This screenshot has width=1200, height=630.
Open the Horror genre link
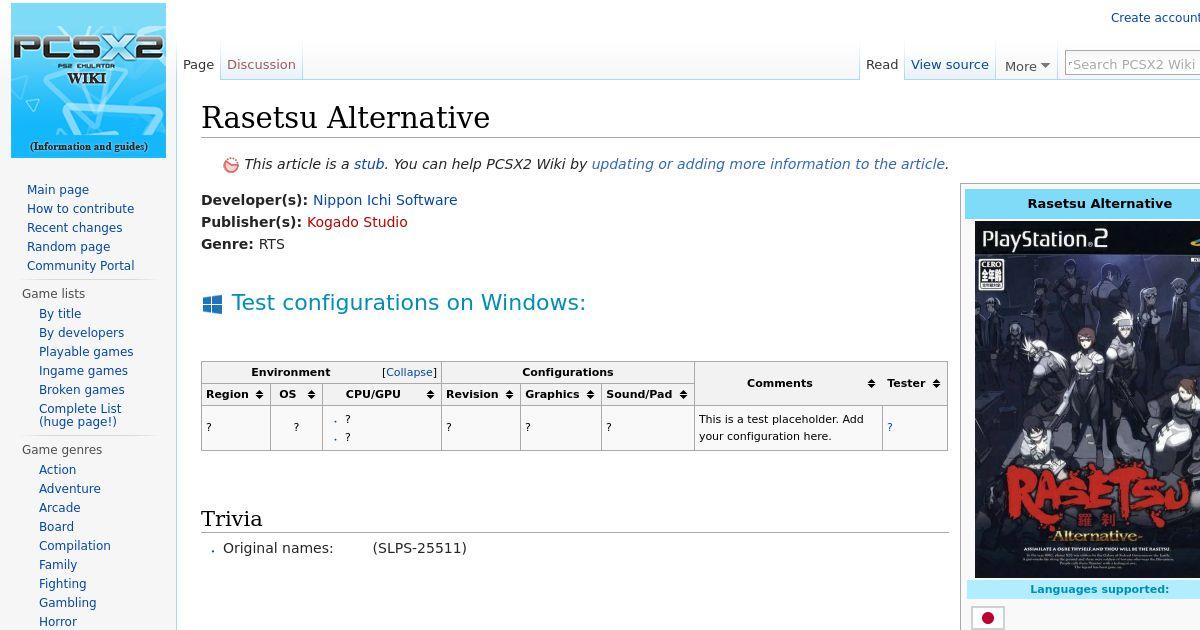click(x=57, y=622)
